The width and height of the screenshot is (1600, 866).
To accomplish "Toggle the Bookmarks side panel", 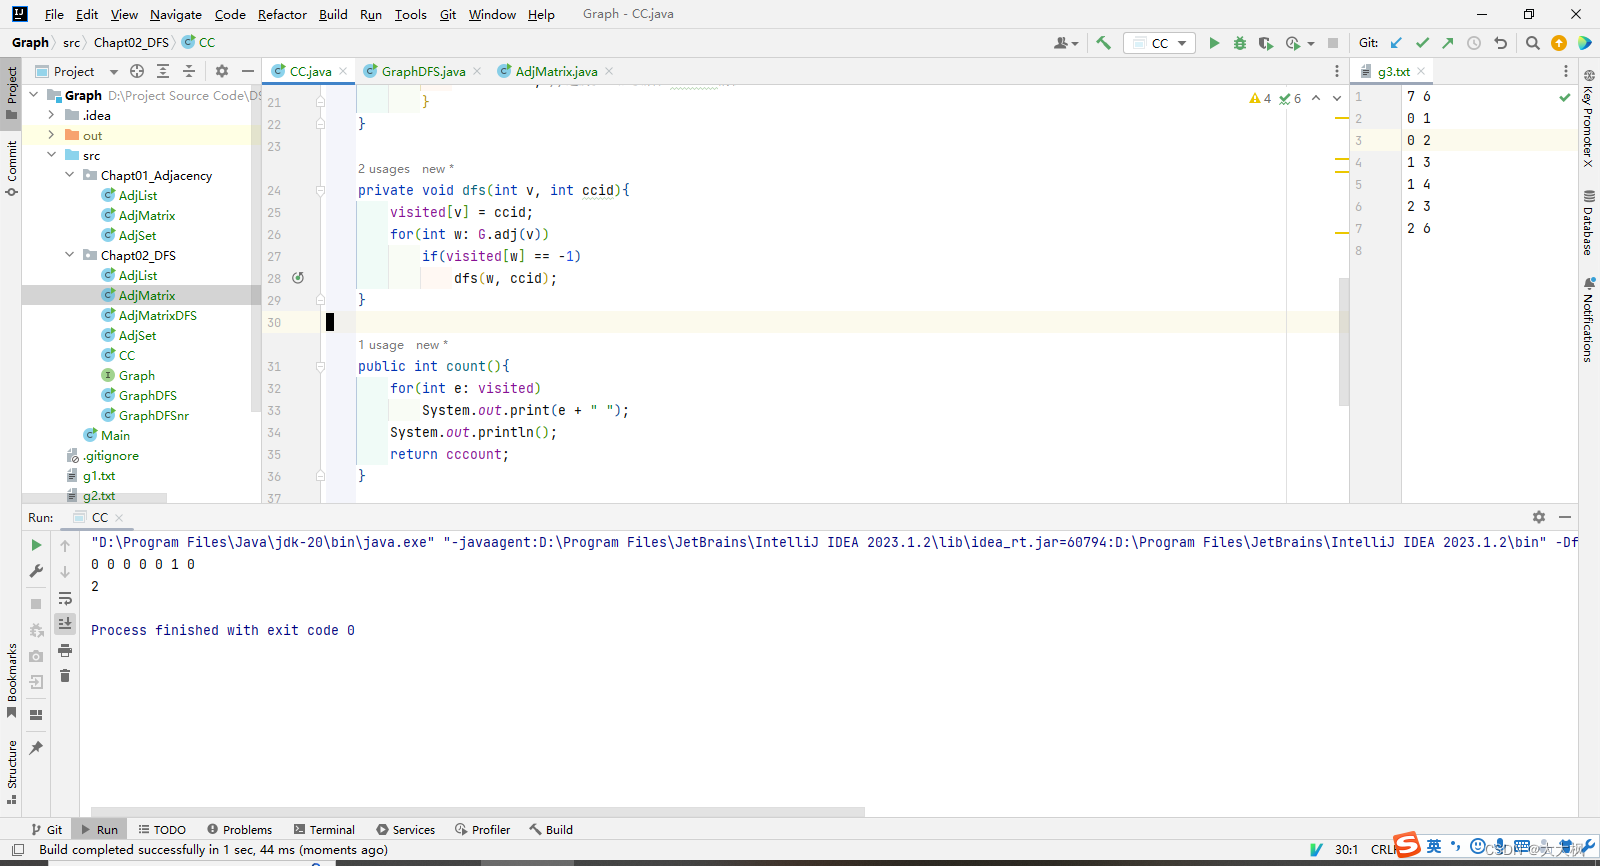I will (x=11, y=680).
